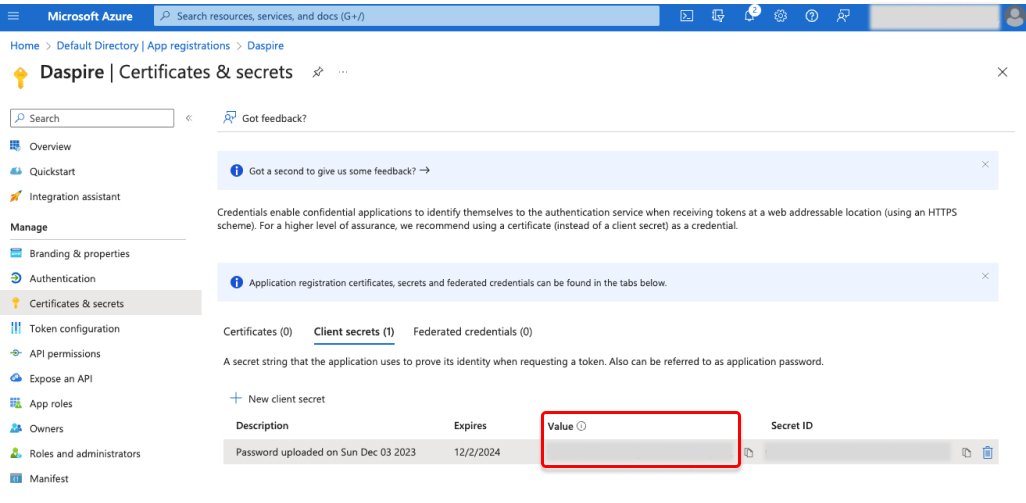Focus the global search resources field
1026x503 pixels.
pyautogui.click(x=406, y=16)
